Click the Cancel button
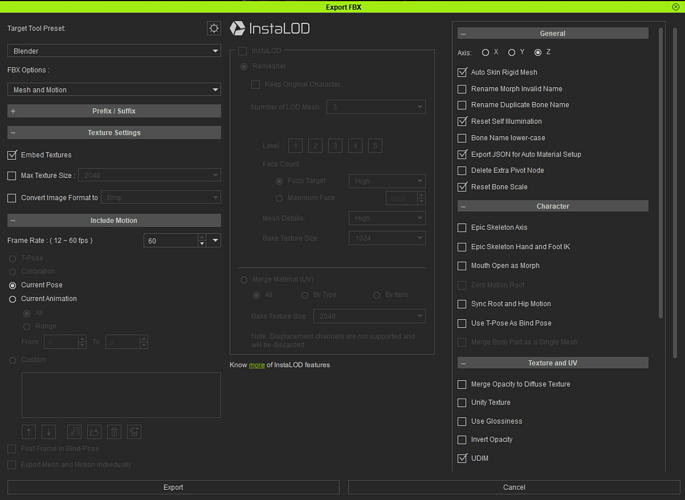 (x=514, y=487)
